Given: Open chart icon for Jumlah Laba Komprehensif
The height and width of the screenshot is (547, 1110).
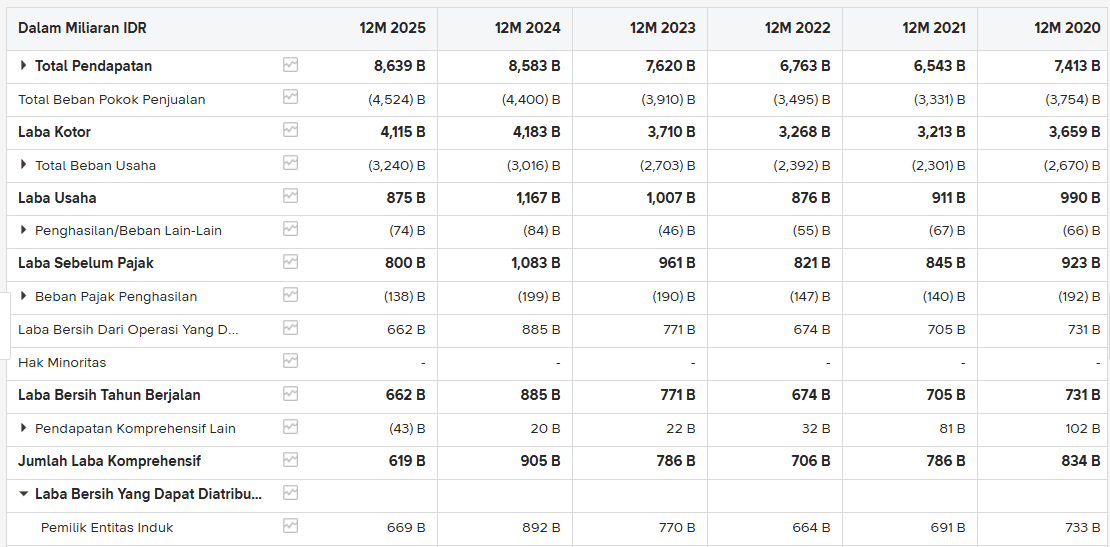Looking at the screenshot, I should point(290,460).
